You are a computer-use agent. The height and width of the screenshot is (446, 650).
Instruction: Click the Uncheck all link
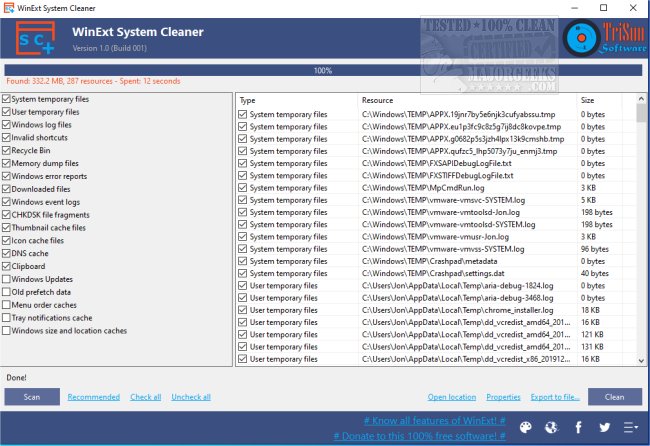(x=191, y=397)
